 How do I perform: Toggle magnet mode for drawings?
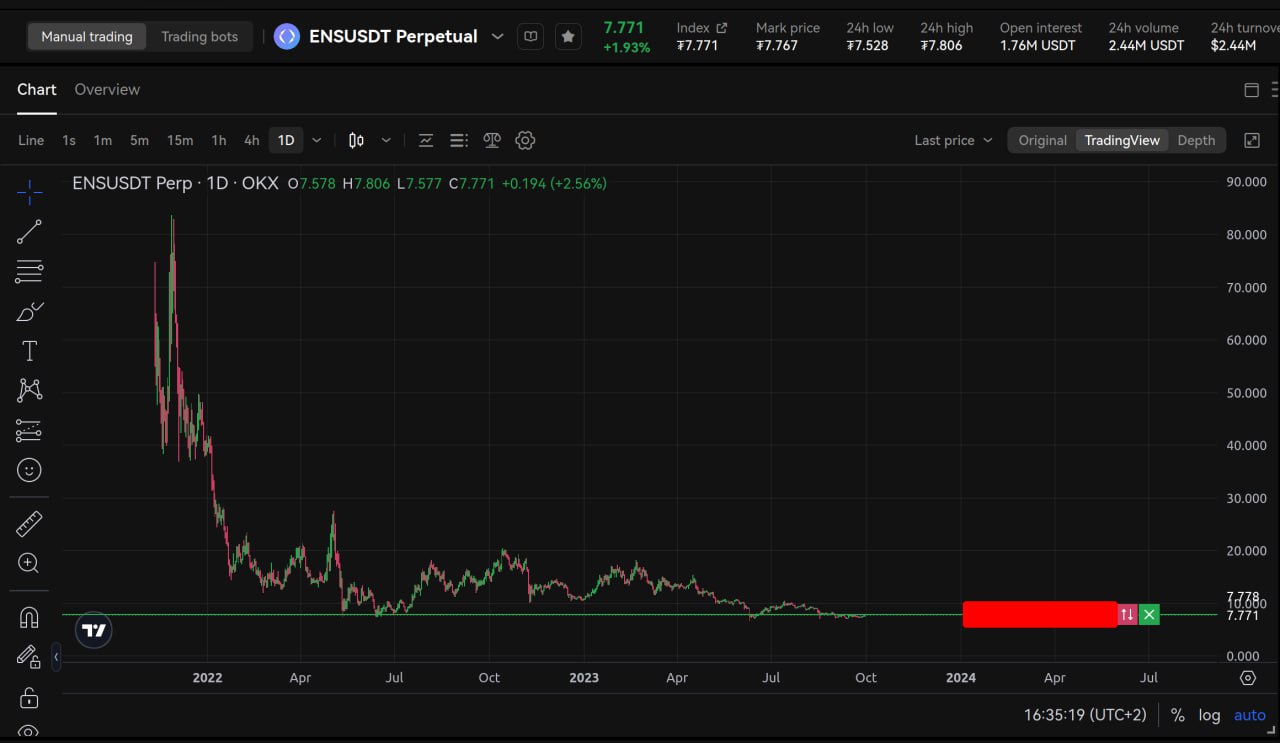pyautogui.click(x=29, y=618)
